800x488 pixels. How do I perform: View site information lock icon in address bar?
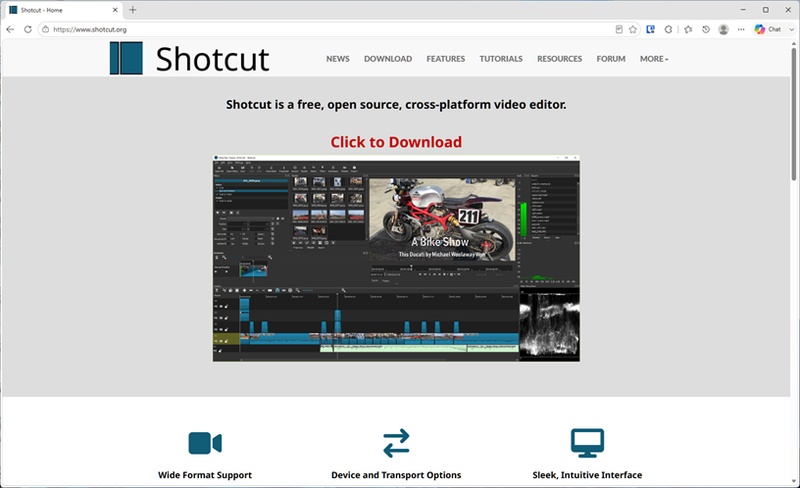click(45, 29)
